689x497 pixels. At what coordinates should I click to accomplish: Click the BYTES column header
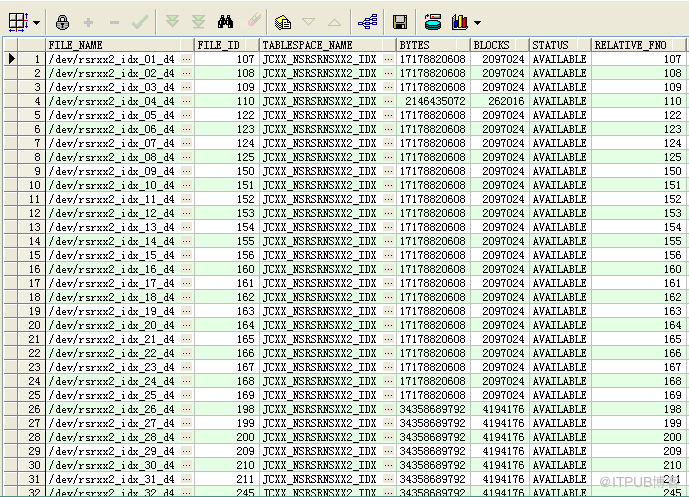433,45
